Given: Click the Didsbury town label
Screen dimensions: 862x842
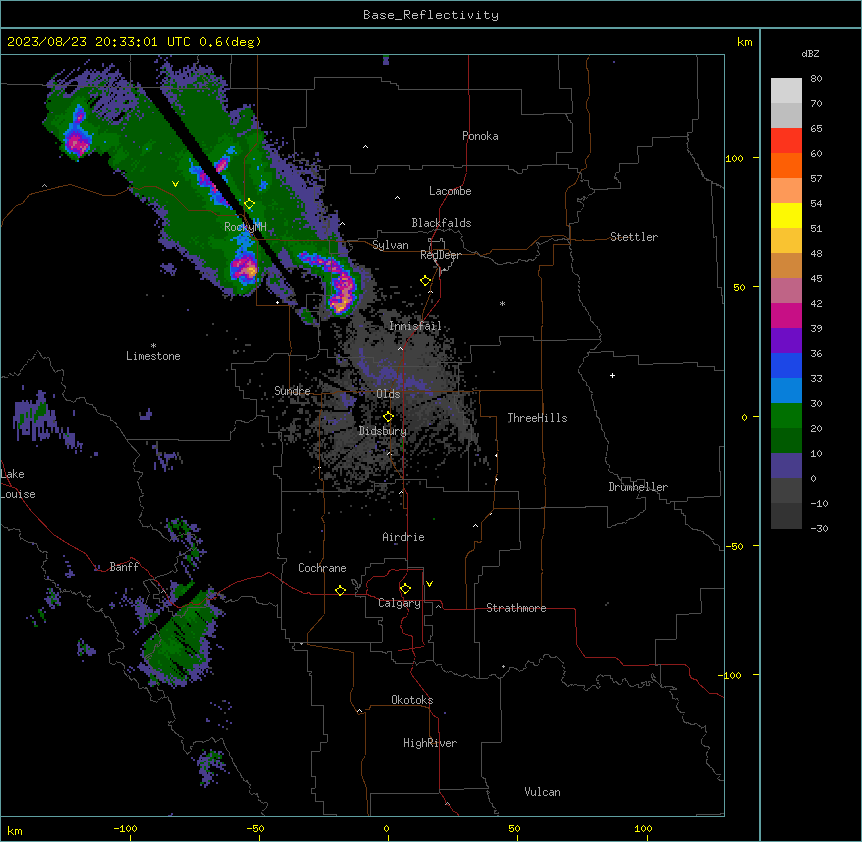Looking at the screenshot, I should (382, 431).
